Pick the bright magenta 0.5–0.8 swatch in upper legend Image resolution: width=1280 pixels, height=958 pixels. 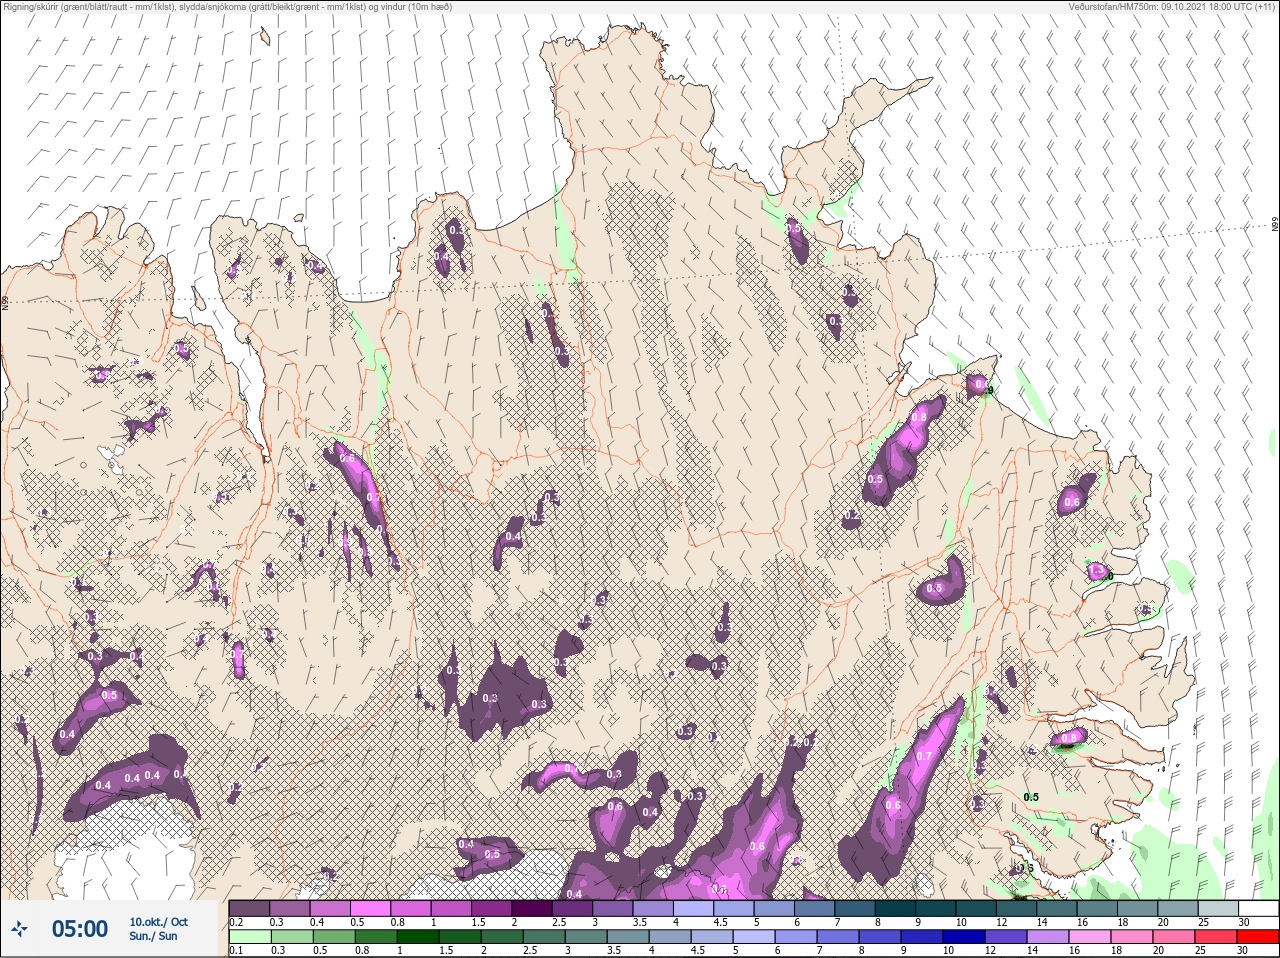click(370, 908)
